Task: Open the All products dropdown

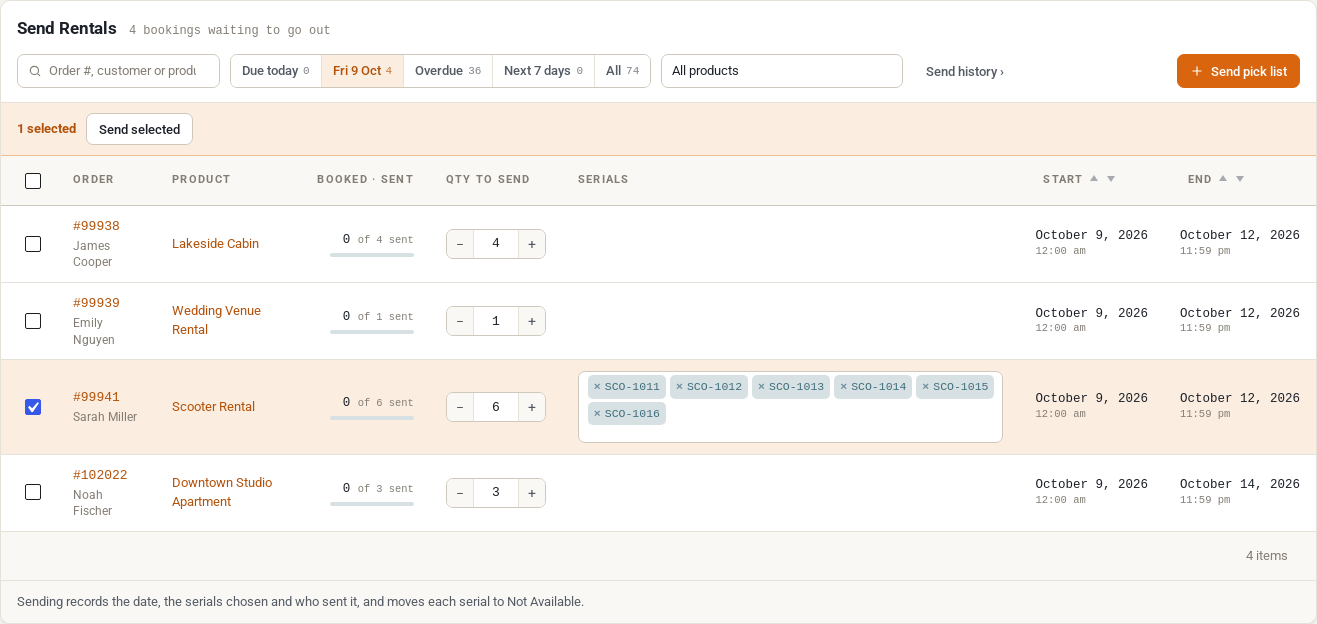Action: pyautogui.click(x=782, y=71)
